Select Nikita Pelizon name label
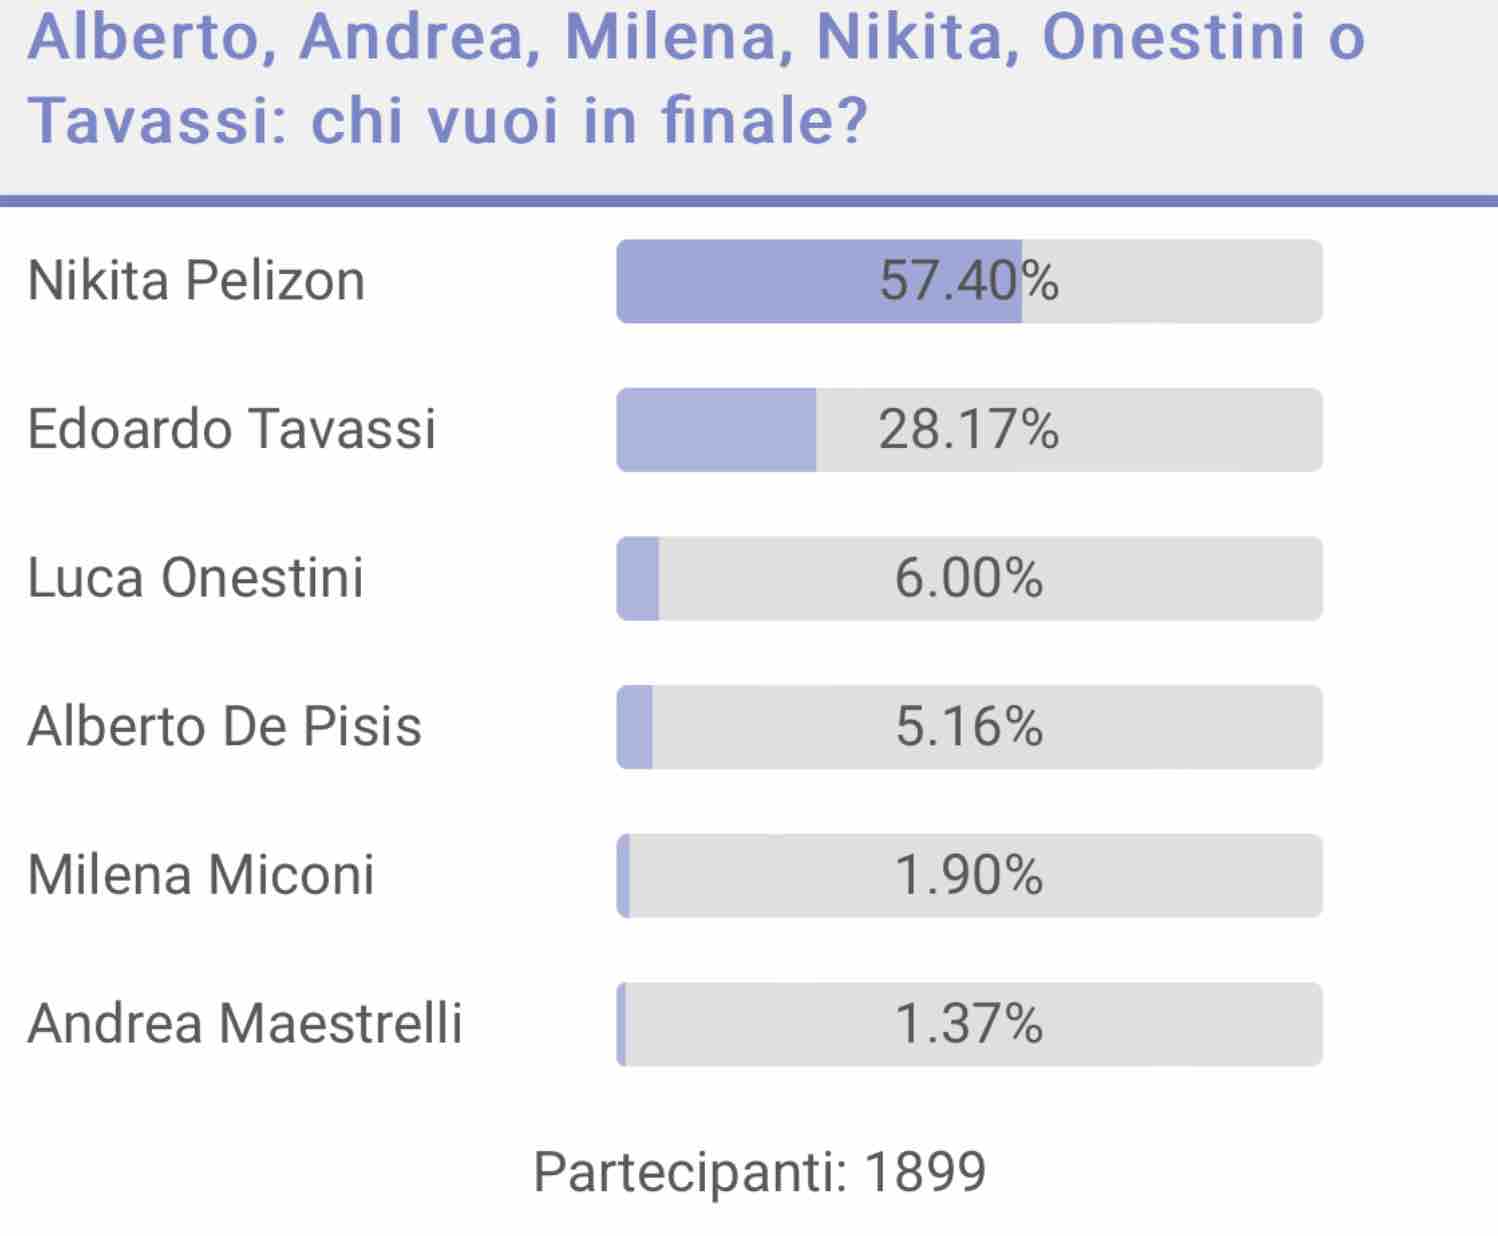This screenshot has width=1498, height=1236. click(x=196, y=280)
